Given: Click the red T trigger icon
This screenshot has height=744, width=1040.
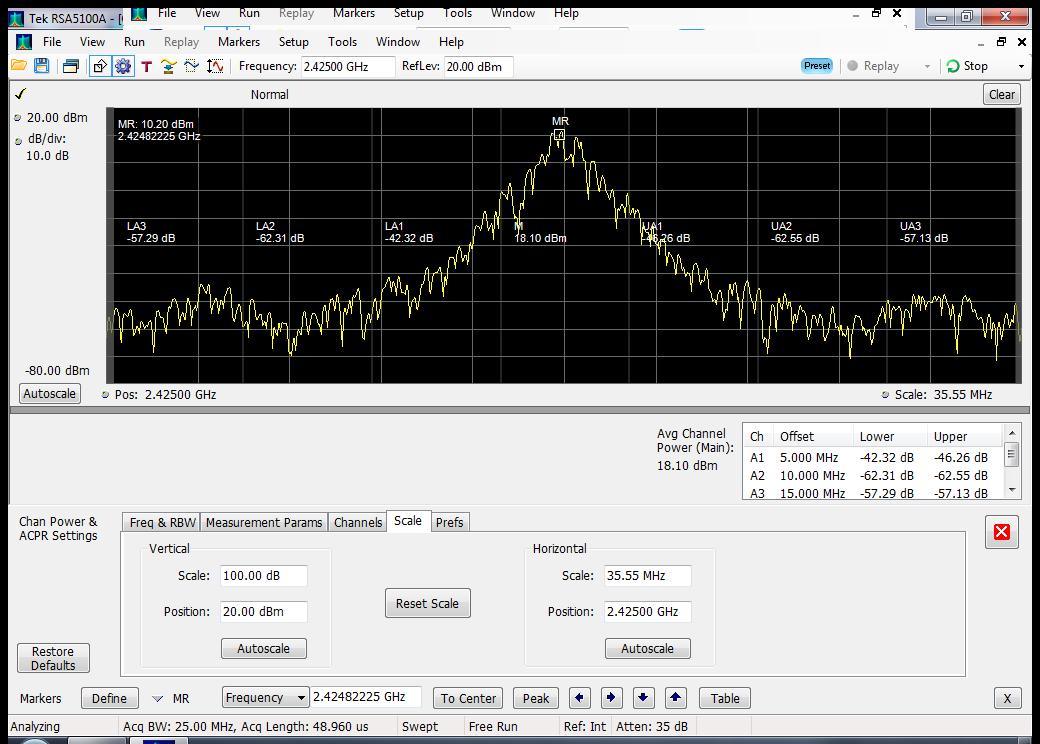Looking at the screenshot, I should [x=146, y=66].
